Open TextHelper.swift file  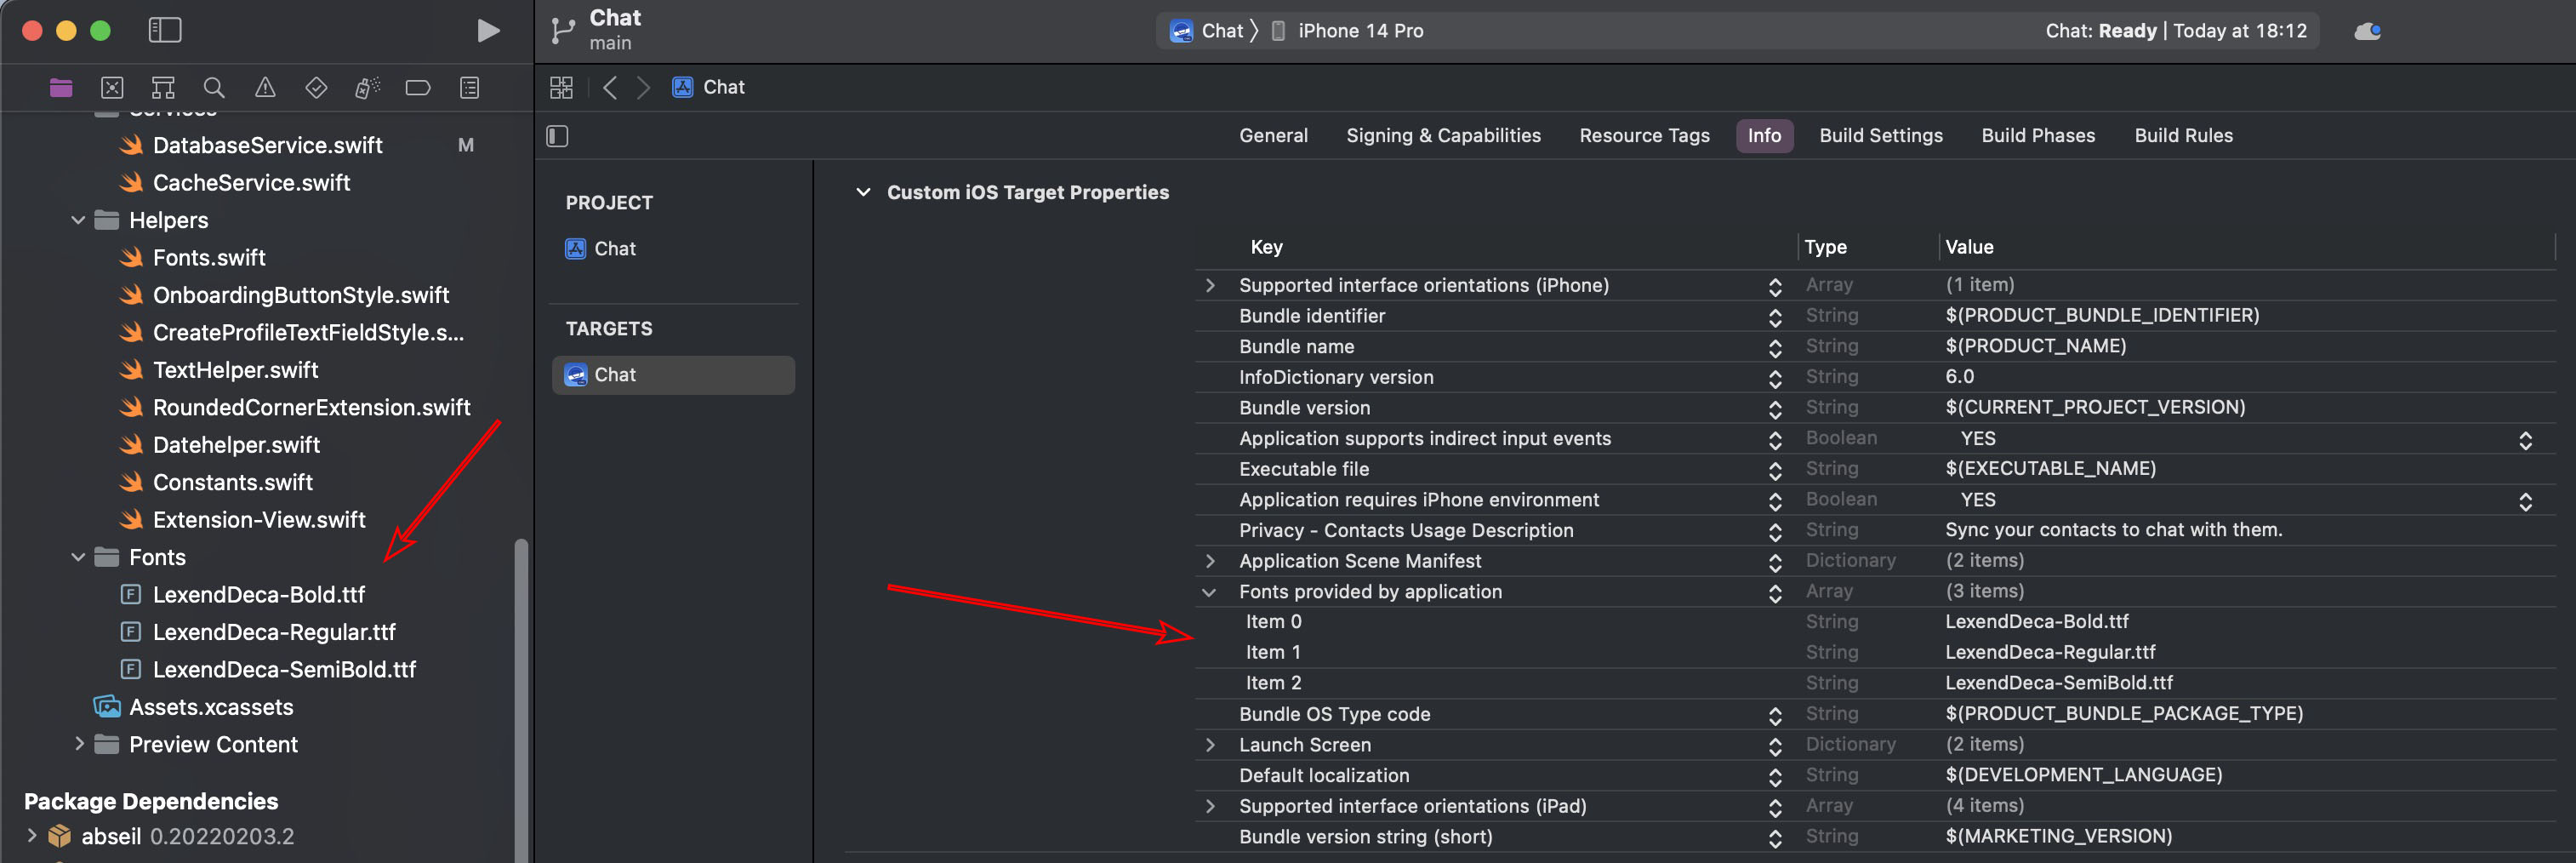(235, 370)
